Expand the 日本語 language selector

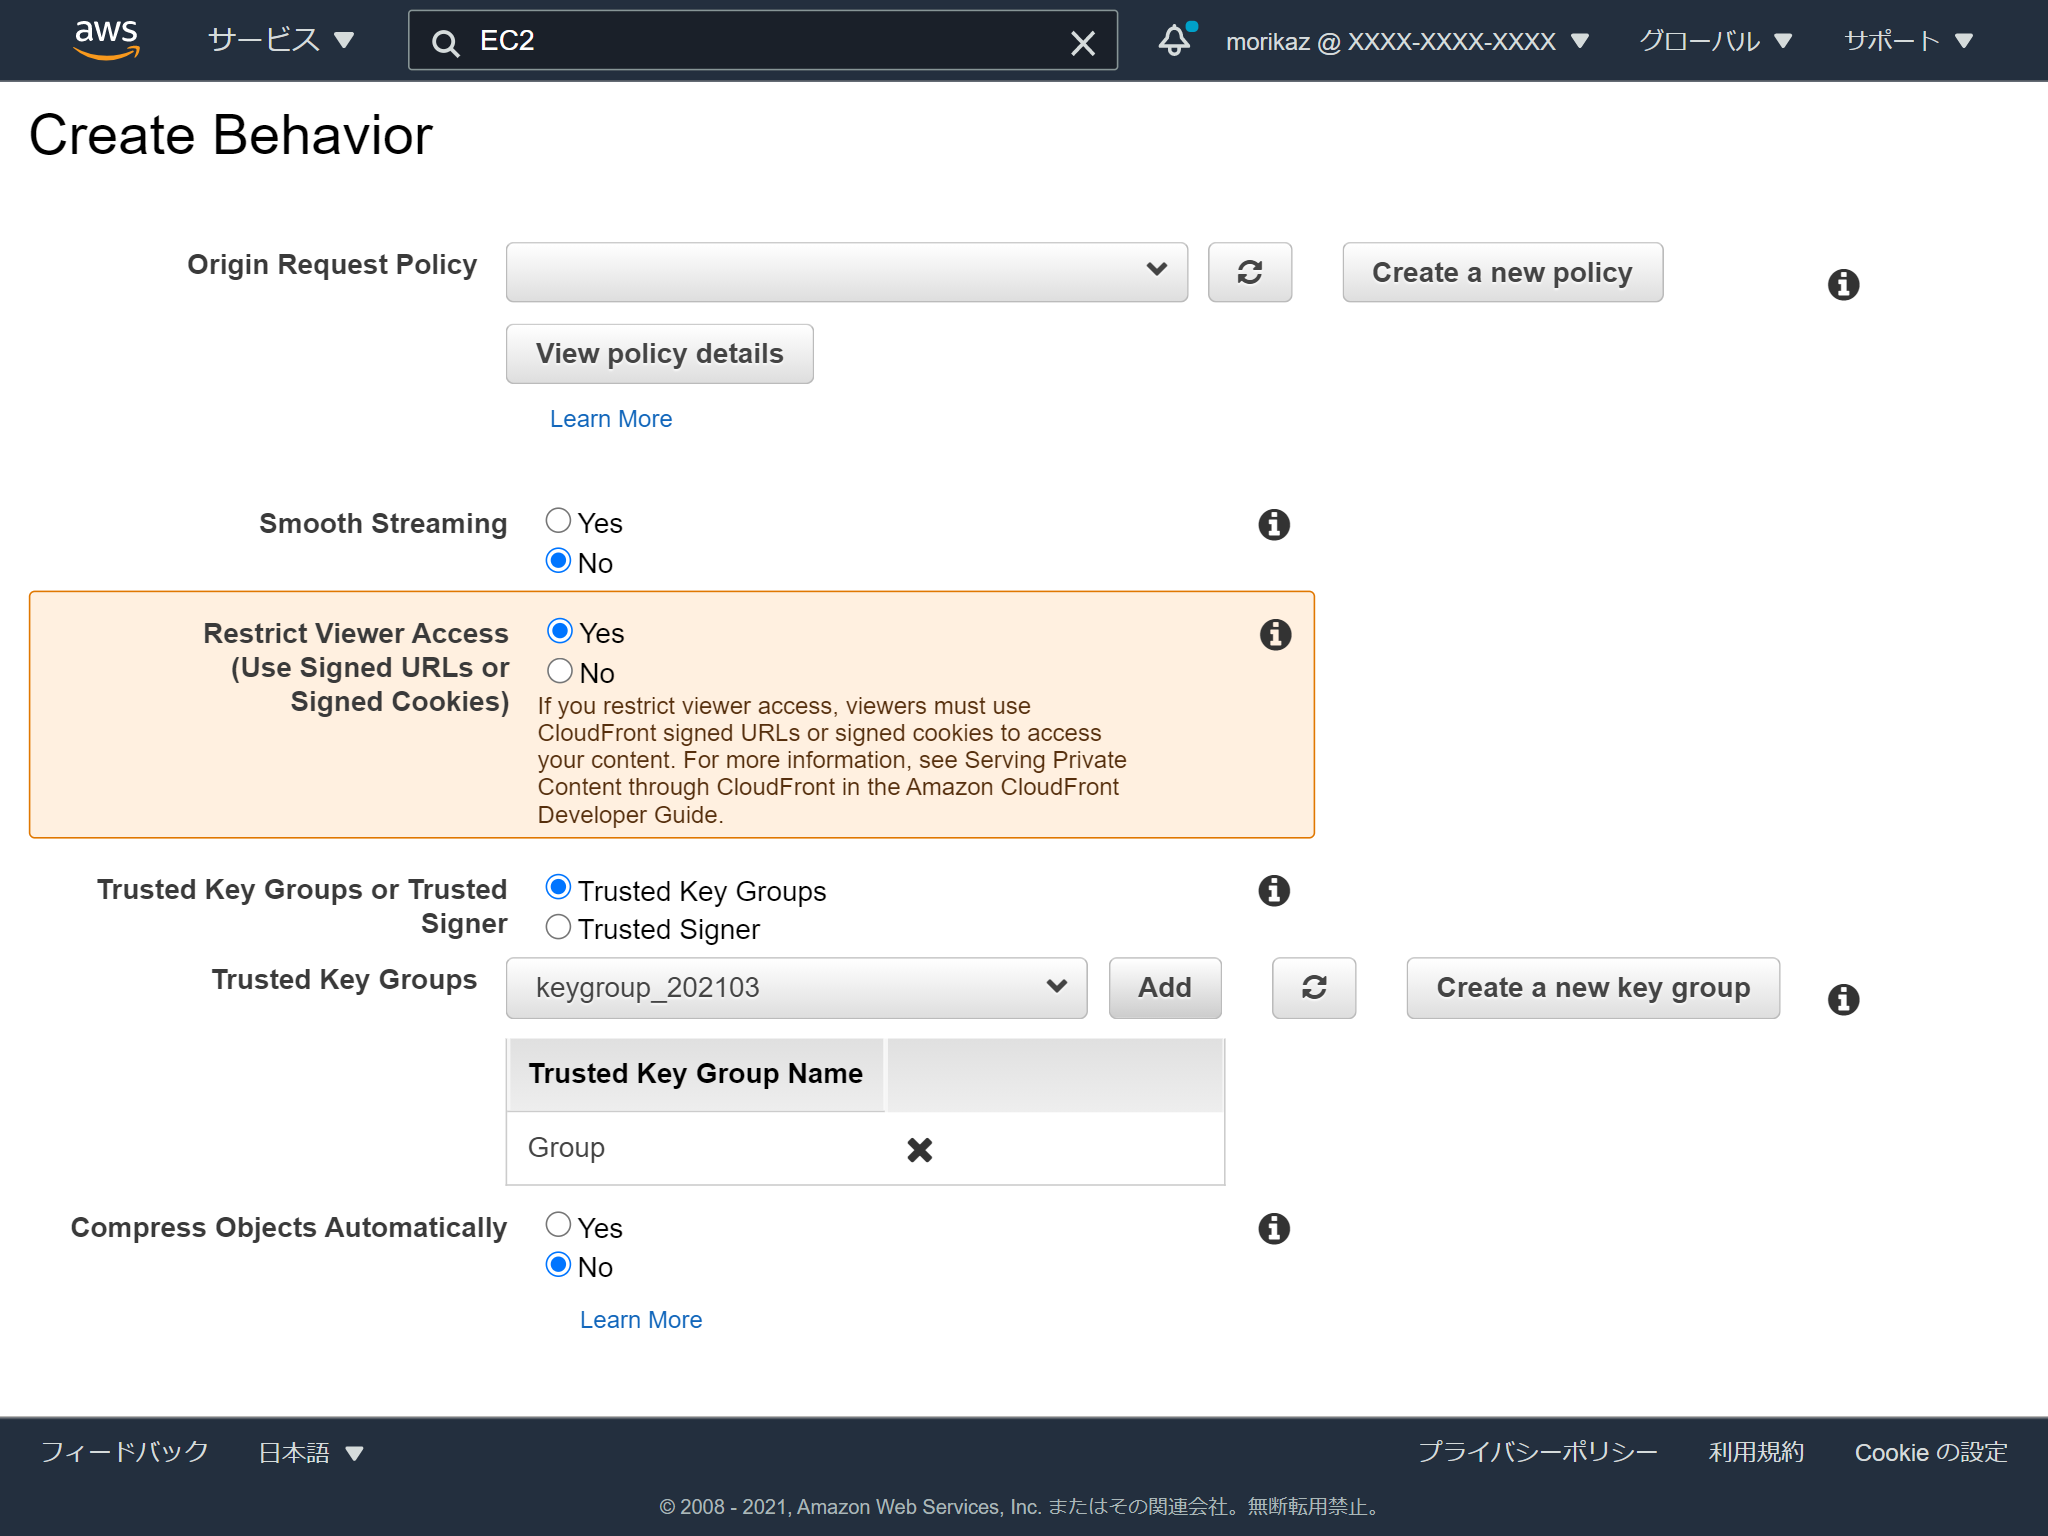[x=310, y=1452]
